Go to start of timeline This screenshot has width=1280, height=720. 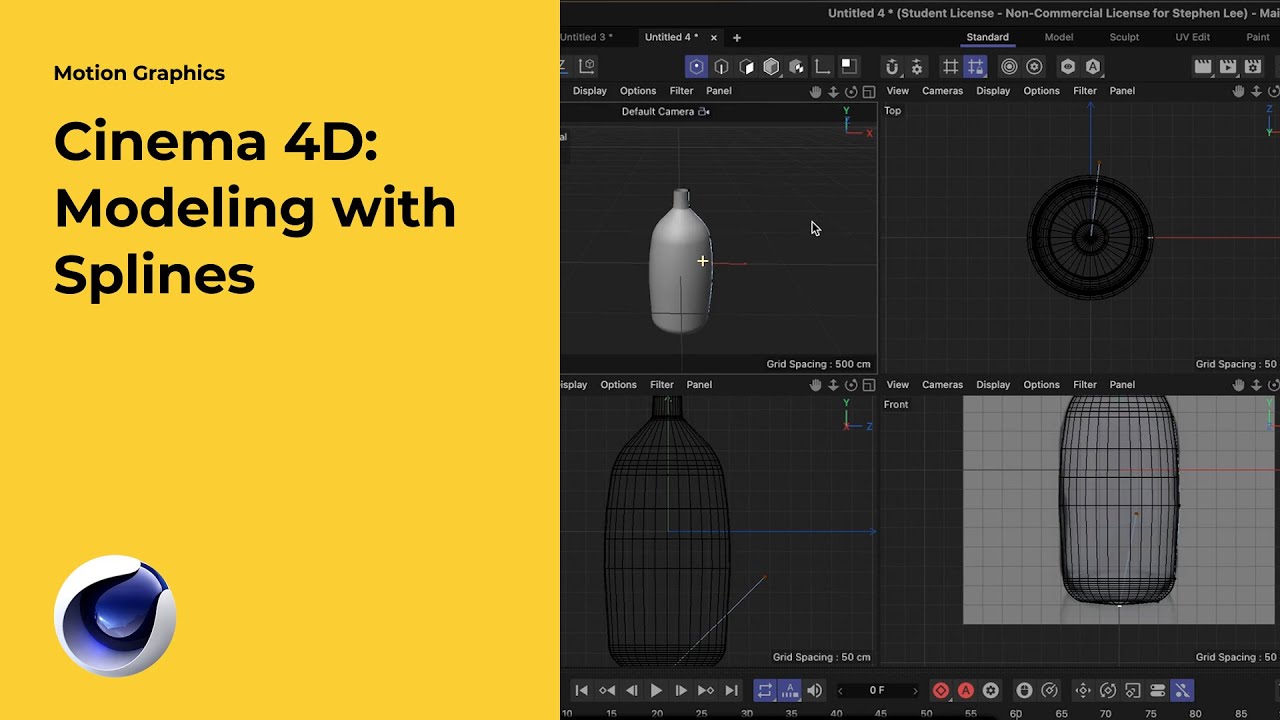(x=581, y=690)
